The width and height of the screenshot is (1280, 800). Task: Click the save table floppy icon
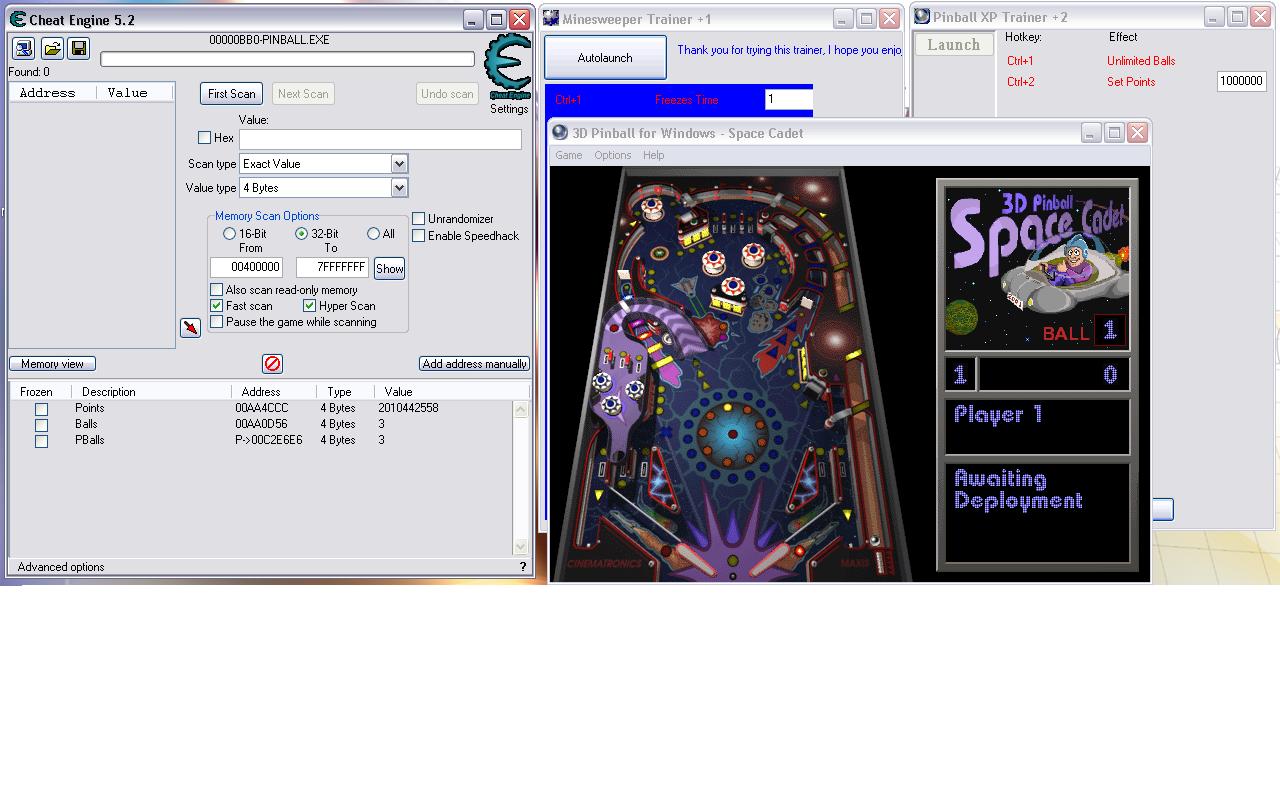point(79,48)
